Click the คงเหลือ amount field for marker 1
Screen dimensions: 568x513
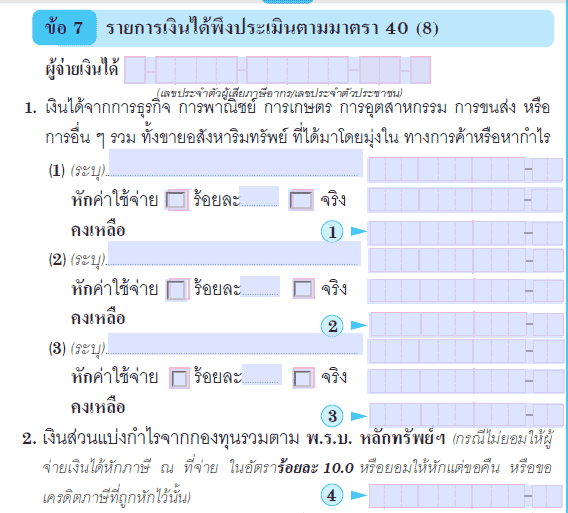[x=465, y=233]
